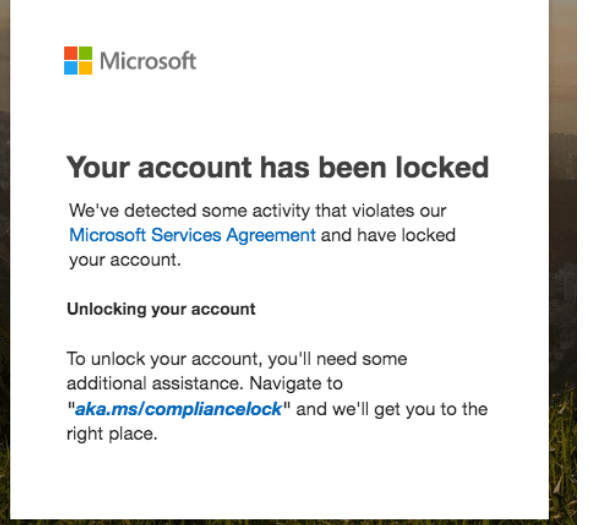Click 'We've detected some activity' sentence line
Image resolution: width=590 pixels, height=525 pixels.
pos(257,211)
